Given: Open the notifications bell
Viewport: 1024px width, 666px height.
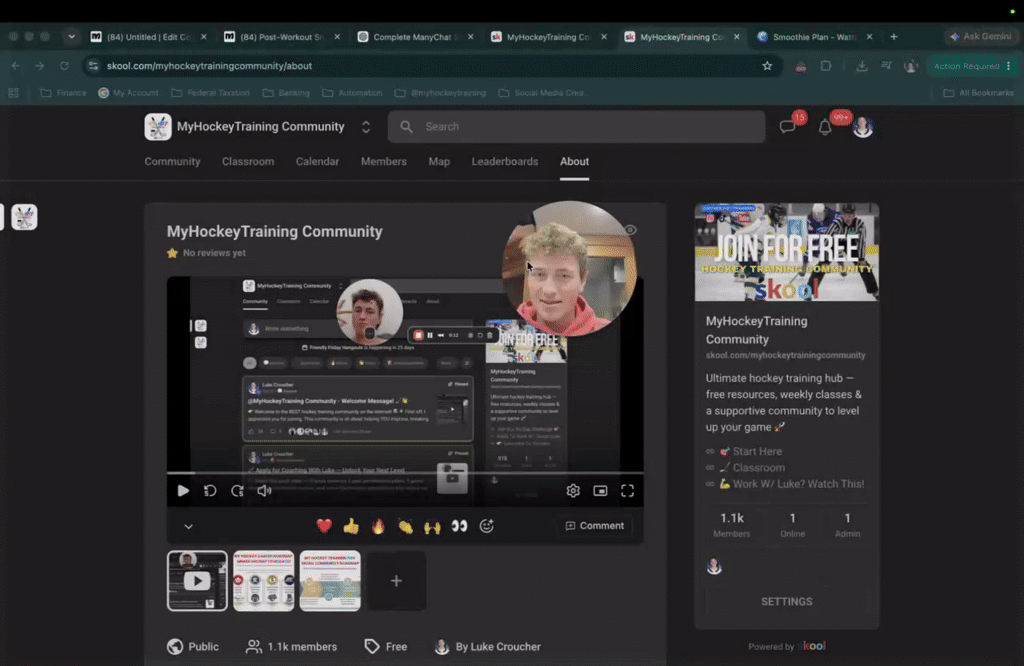Looking at the screenshot, I should pos(825,127).
